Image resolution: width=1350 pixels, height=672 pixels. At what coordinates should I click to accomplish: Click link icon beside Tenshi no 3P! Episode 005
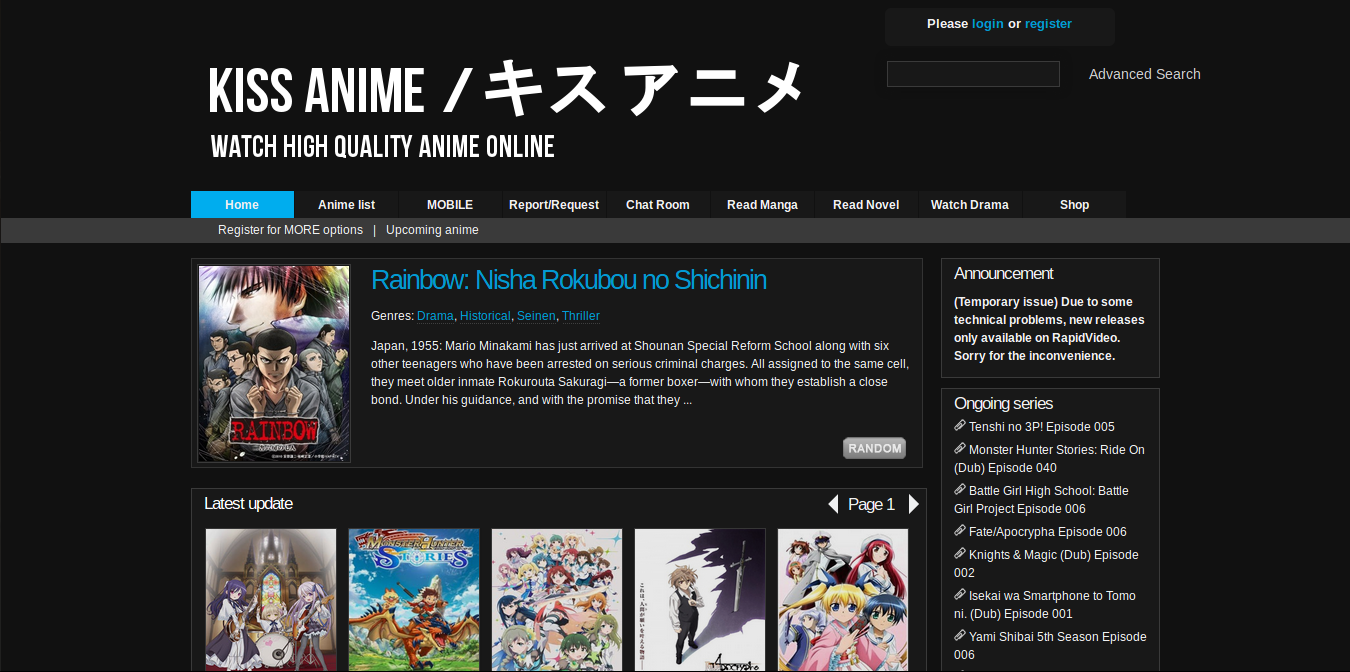click(960, 426)
